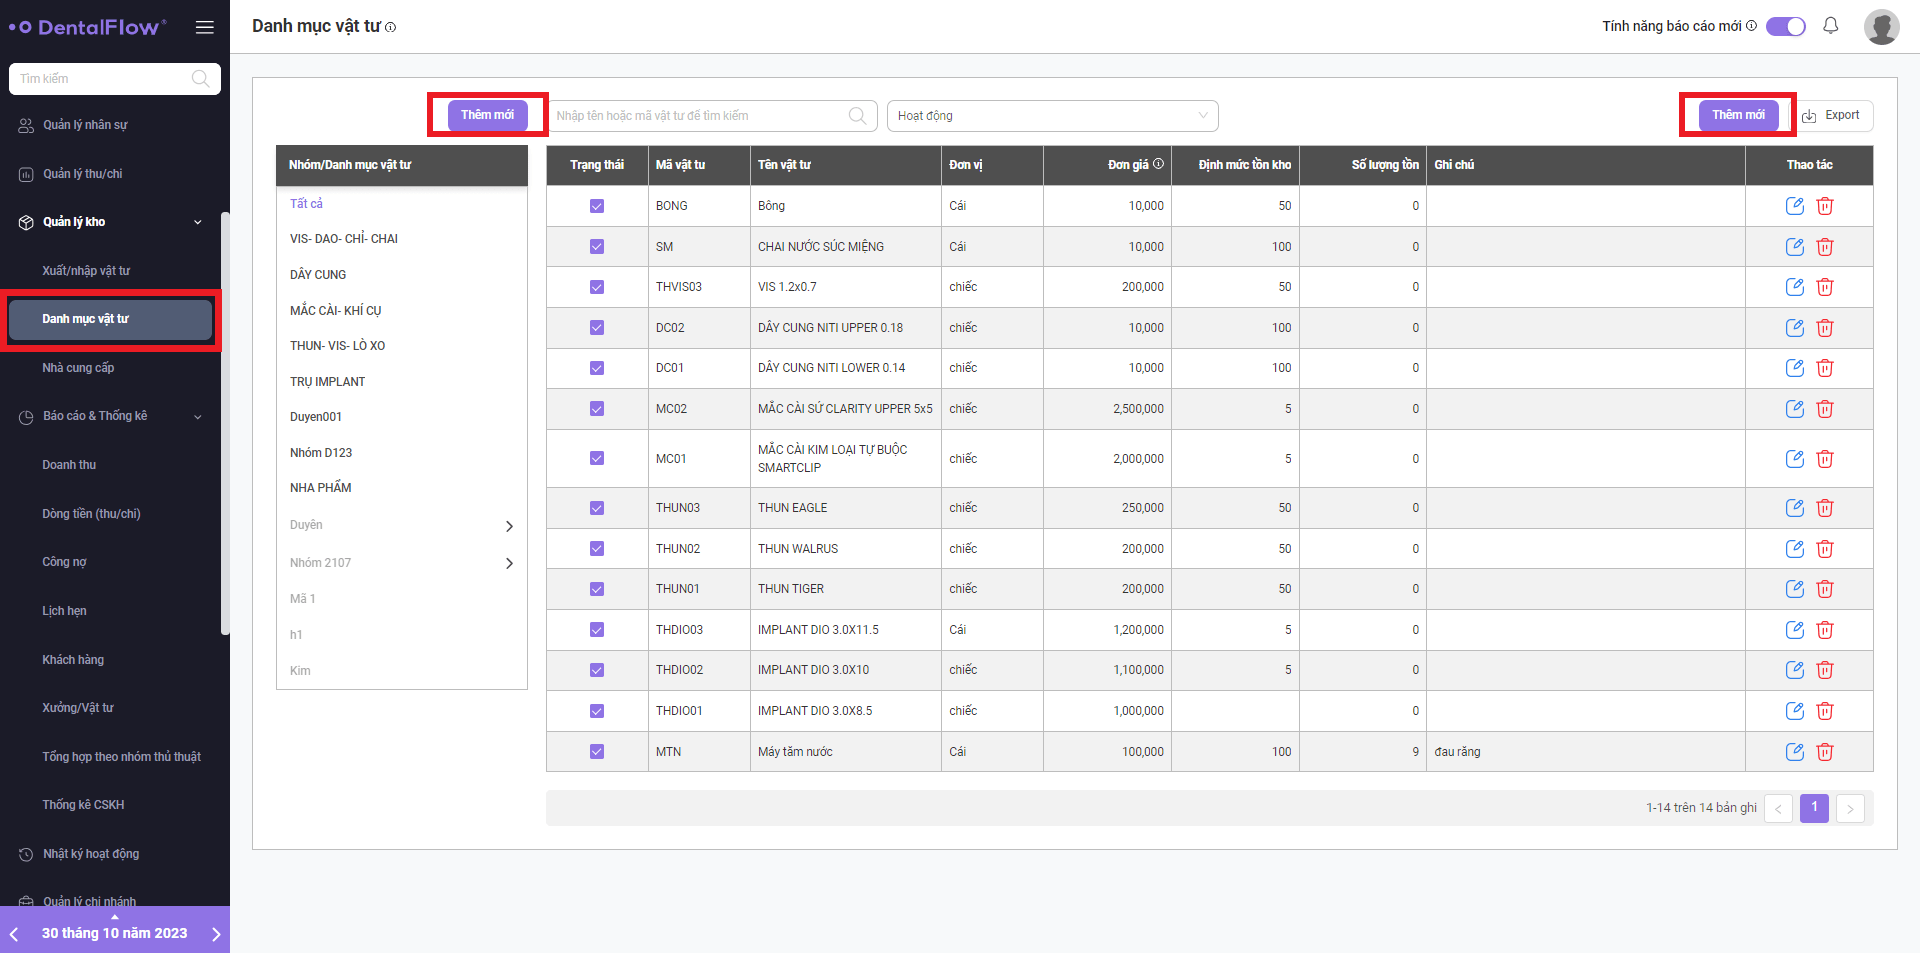
Task: Edit the MC01 row
Action: tap(1795, 459)
